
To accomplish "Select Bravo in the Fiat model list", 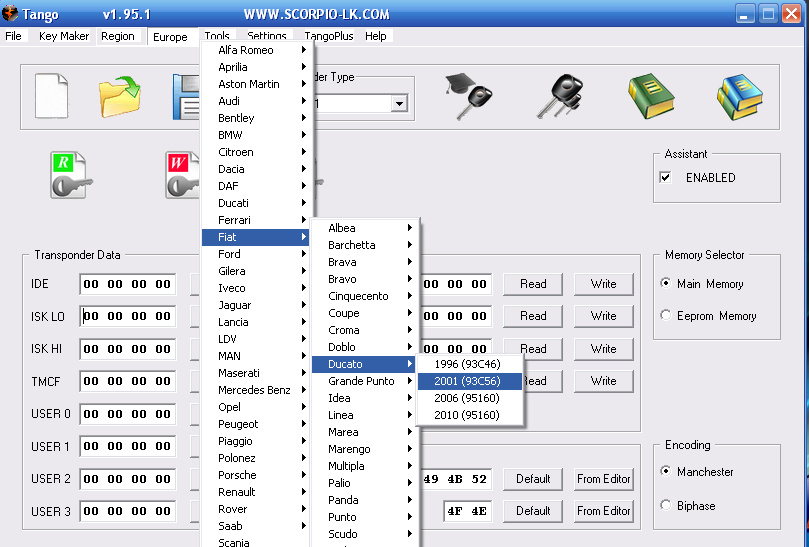I will click(x=365, y=279).
